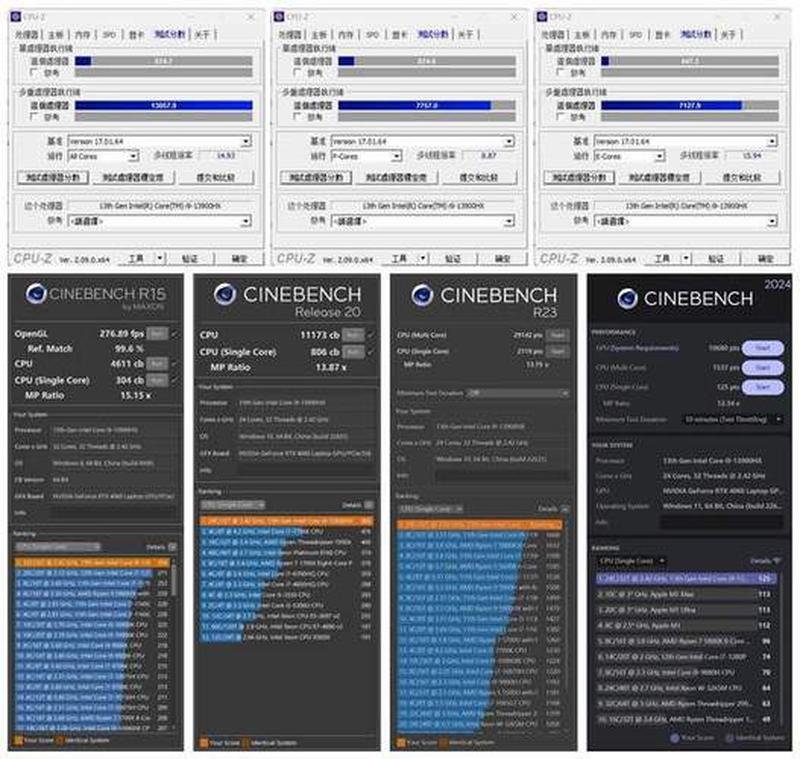The width and height of the screenshot is (800, 759).
Task: Open benchmark version 17.01.64 dropdown in All Cores window
Action: click(160, 141)
